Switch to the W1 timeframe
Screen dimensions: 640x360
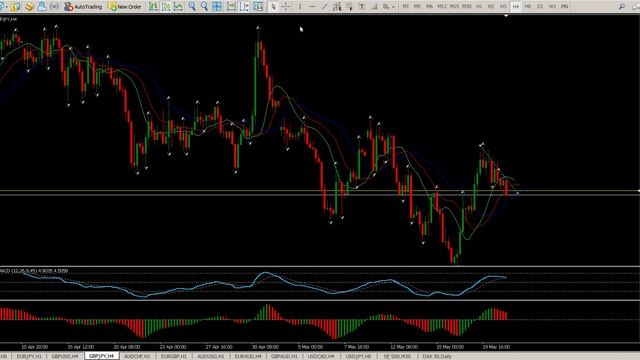pos(552,7)
